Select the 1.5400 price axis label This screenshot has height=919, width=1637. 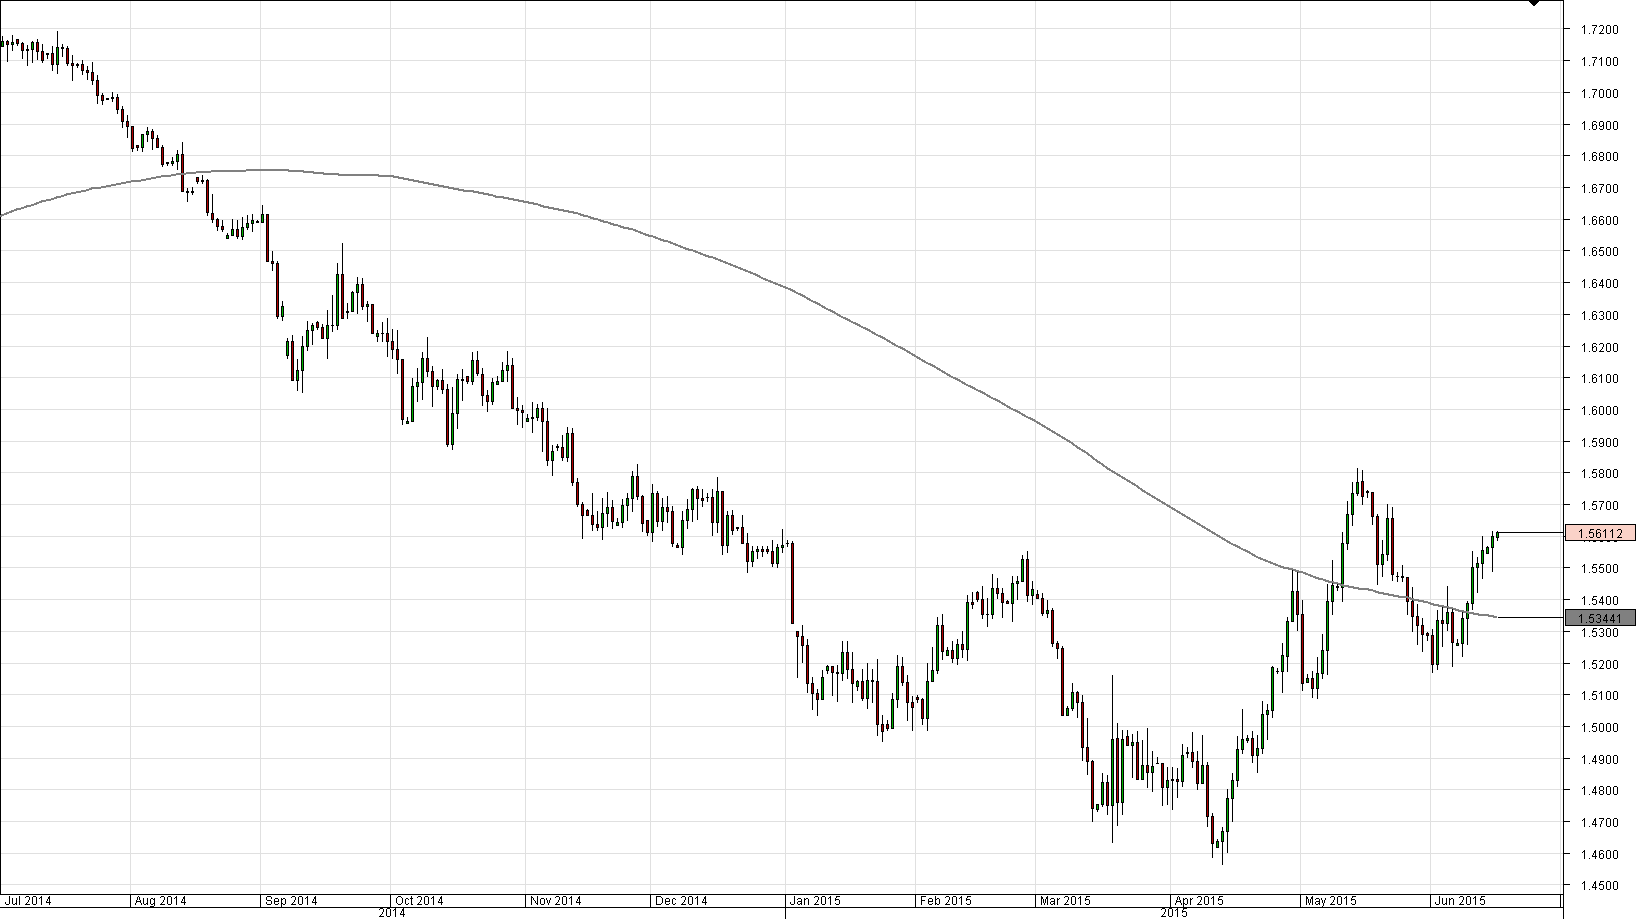[1599, 601]
